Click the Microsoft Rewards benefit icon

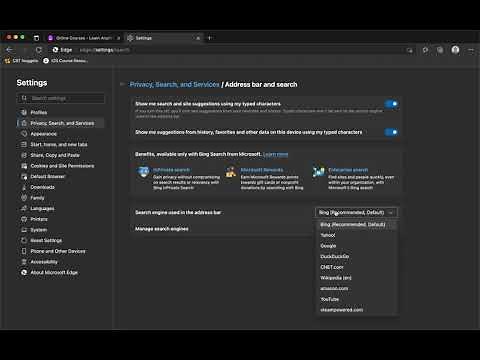(x=231, y=172)
